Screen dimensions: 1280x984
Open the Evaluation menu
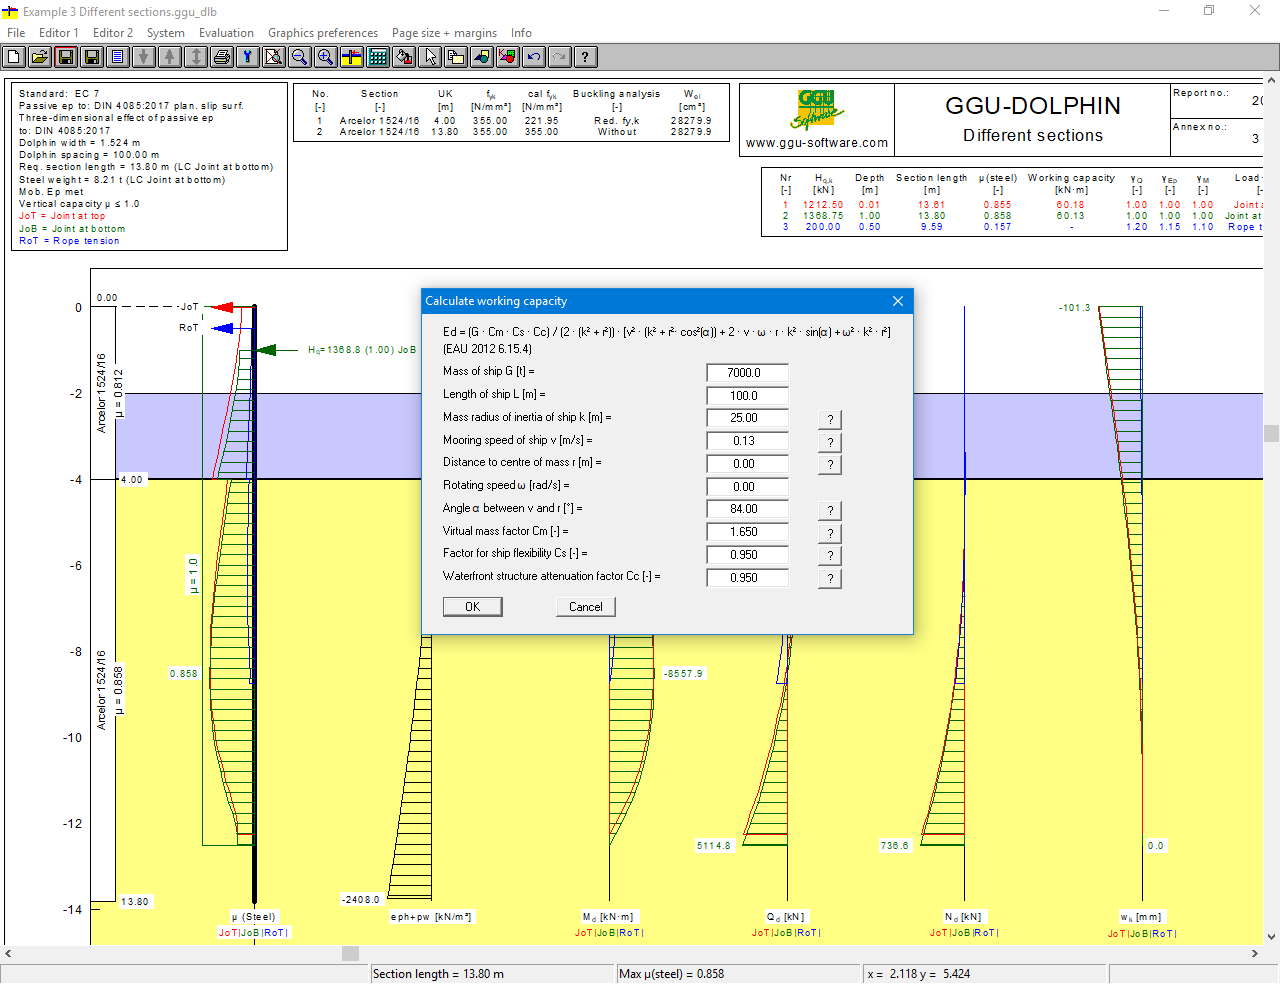[x=226, y=33]
